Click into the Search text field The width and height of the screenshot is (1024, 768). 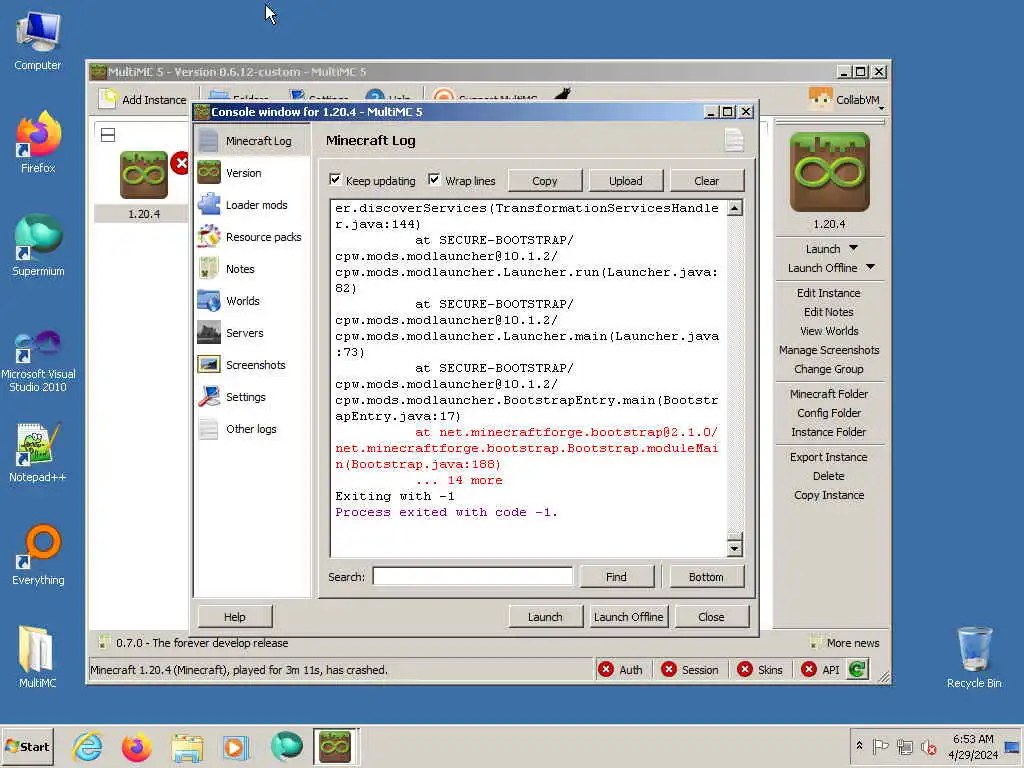pos(472,577)
